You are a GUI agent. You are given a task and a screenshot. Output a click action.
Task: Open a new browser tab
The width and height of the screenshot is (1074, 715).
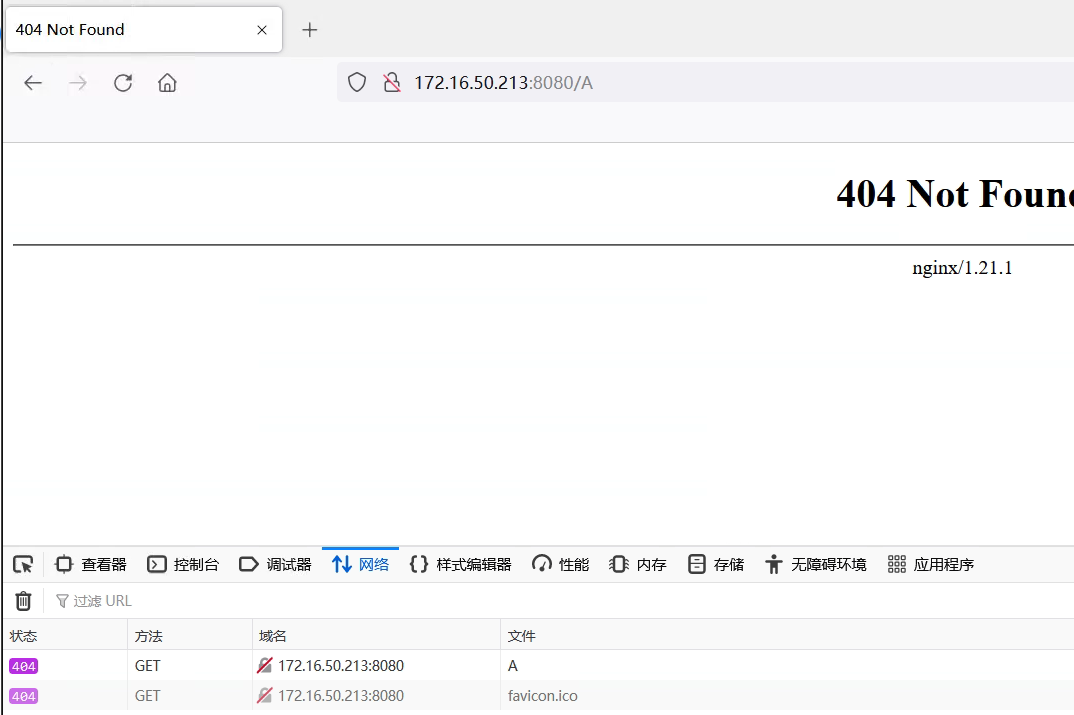click(x=310, y=29)
